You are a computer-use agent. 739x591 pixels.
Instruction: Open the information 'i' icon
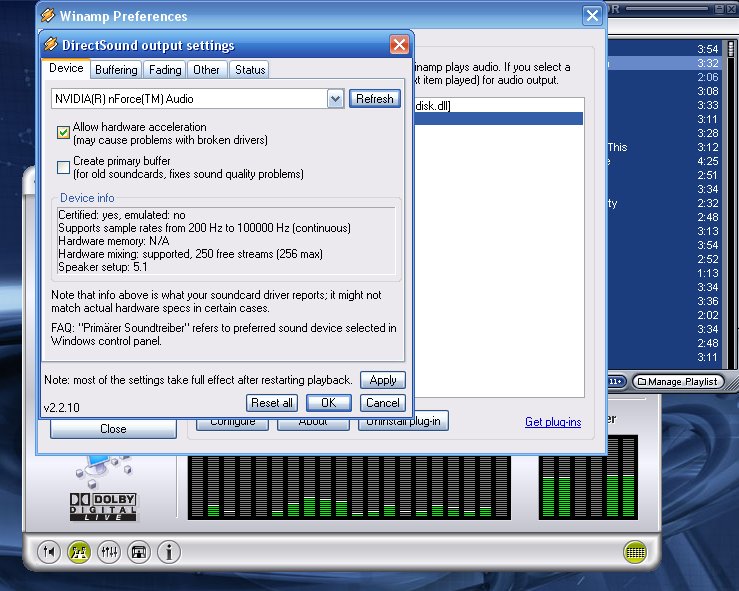(169, 551)
